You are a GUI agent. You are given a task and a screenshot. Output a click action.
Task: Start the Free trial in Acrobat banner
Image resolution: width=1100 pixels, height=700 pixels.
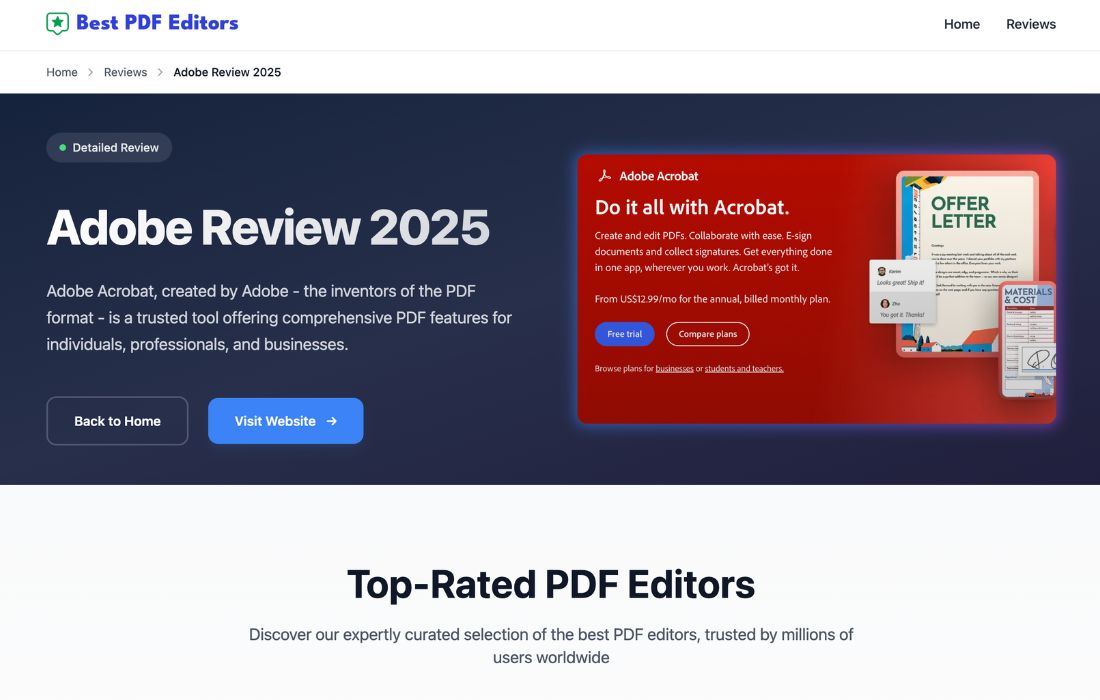[x=624, y=334]
